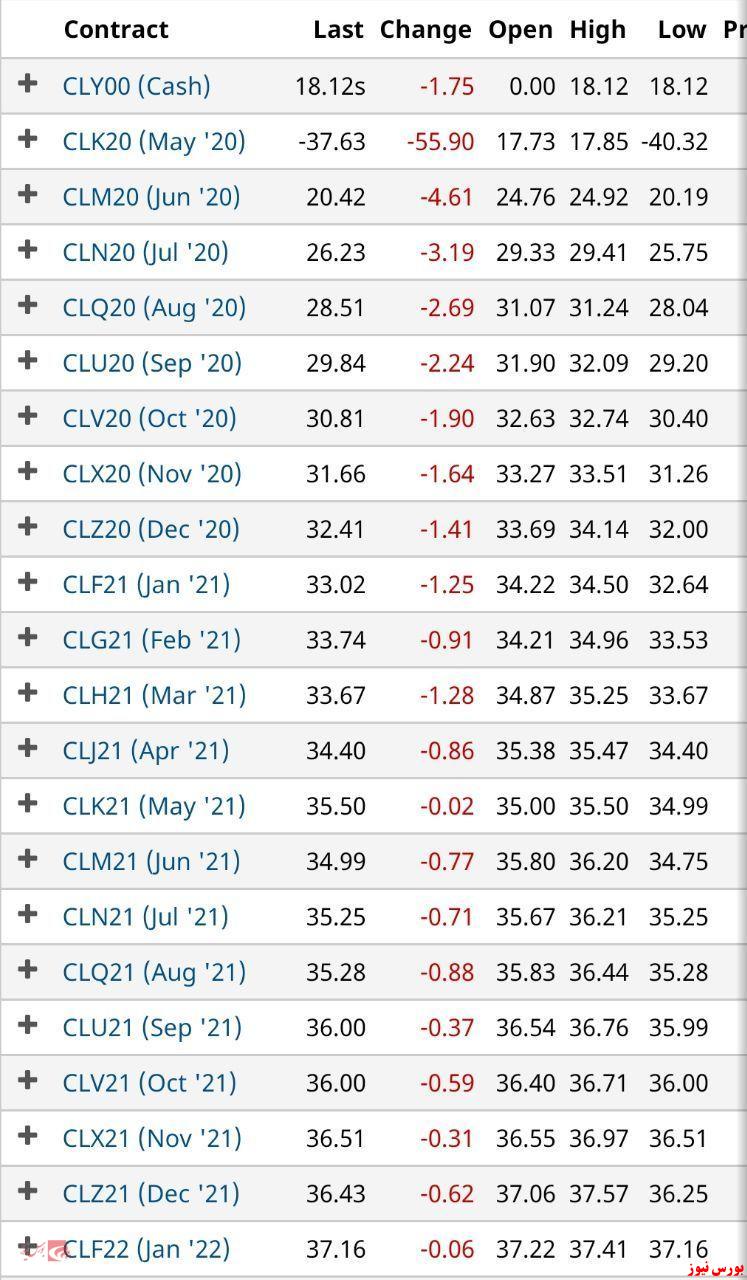This screenshot has width=747, height=1280.
Task: Expand the CLK20 (May '20) row plus icon
Action: pyautogui.click(x=28, y=139)
